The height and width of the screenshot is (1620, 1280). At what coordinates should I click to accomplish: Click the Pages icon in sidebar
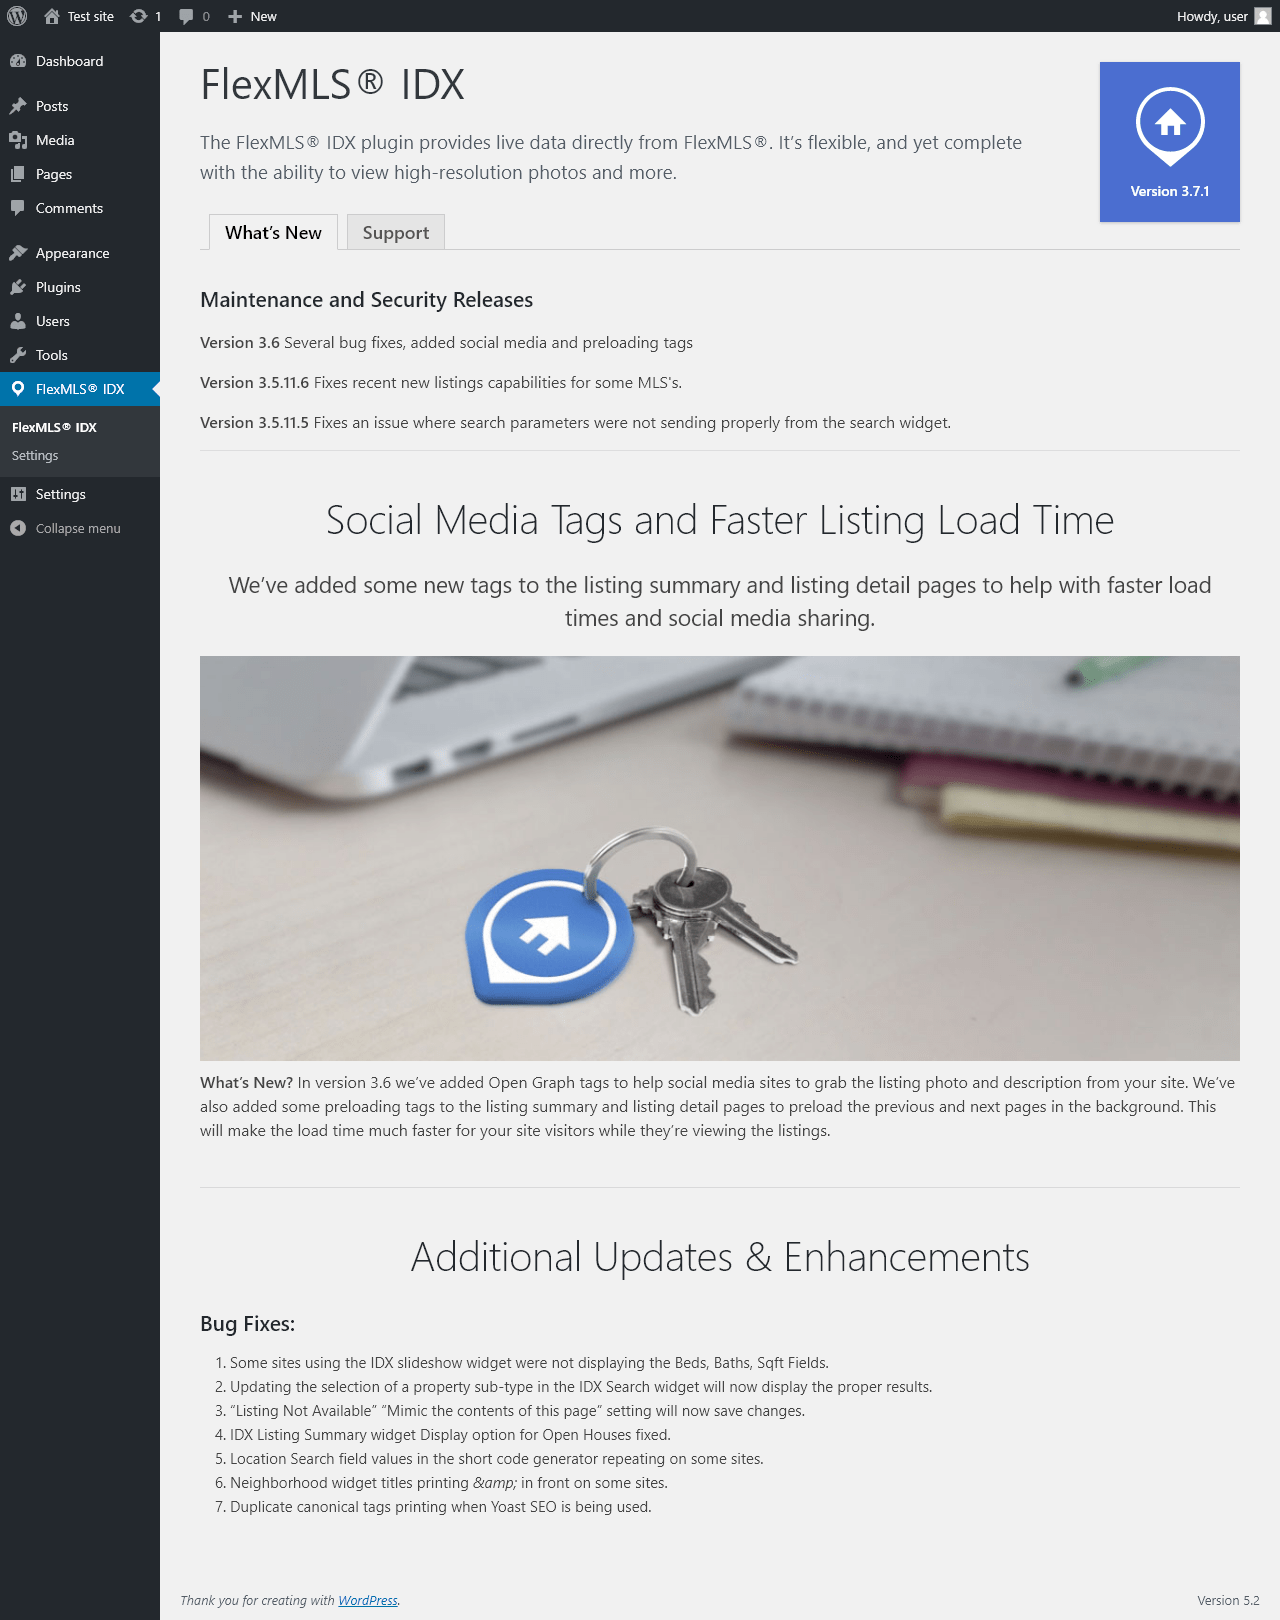point(18,174)
